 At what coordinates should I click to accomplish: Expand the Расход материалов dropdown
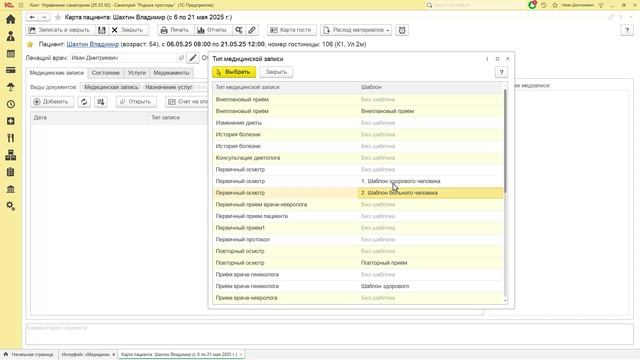[356, 30]
